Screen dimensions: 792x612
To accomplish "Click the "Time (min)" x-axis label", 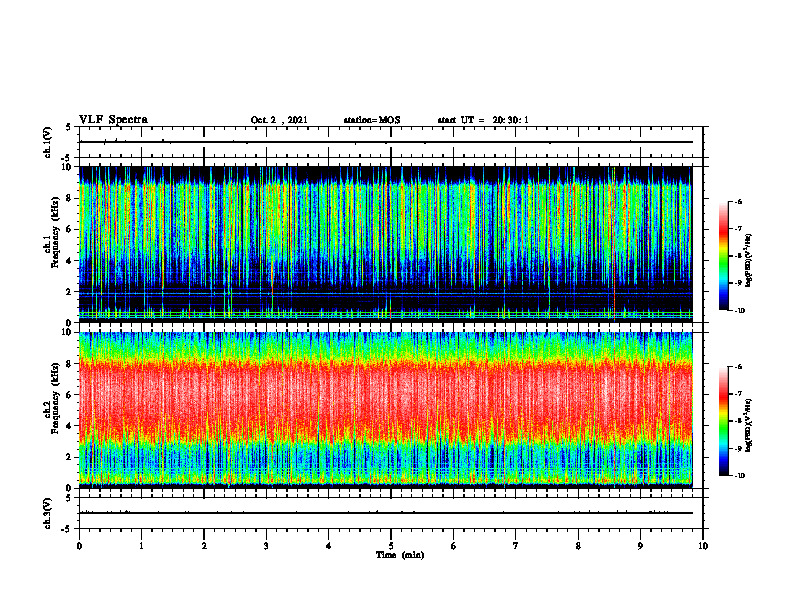I will click(400, 555).
